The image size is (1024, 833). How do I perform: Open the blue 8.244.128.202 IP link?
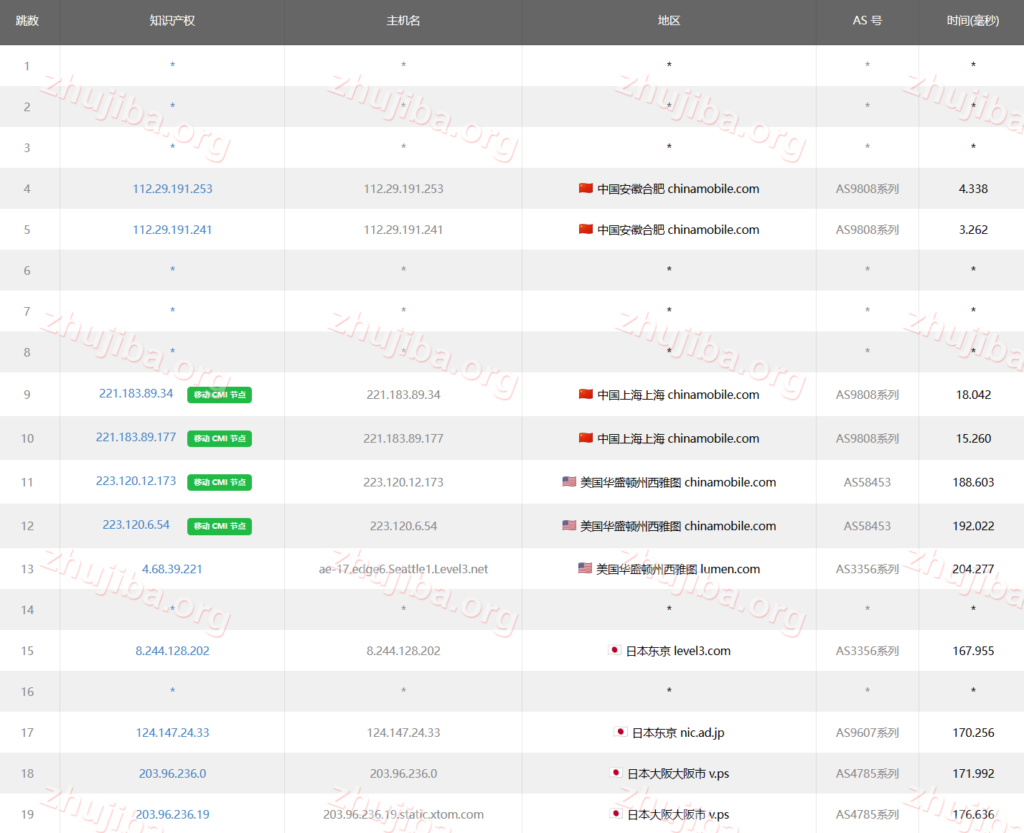pos(172,651)
